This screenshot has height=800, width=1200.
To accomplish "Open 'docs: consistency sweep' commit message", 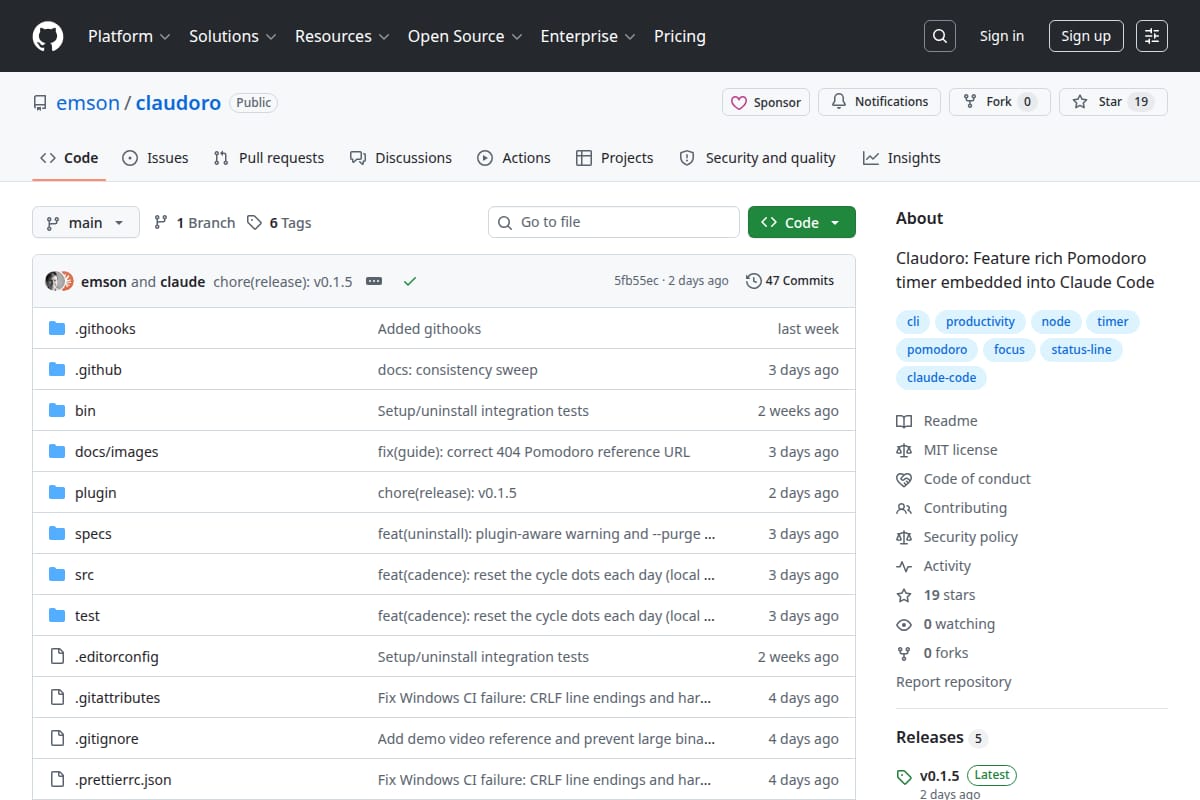I will point(458,370).
